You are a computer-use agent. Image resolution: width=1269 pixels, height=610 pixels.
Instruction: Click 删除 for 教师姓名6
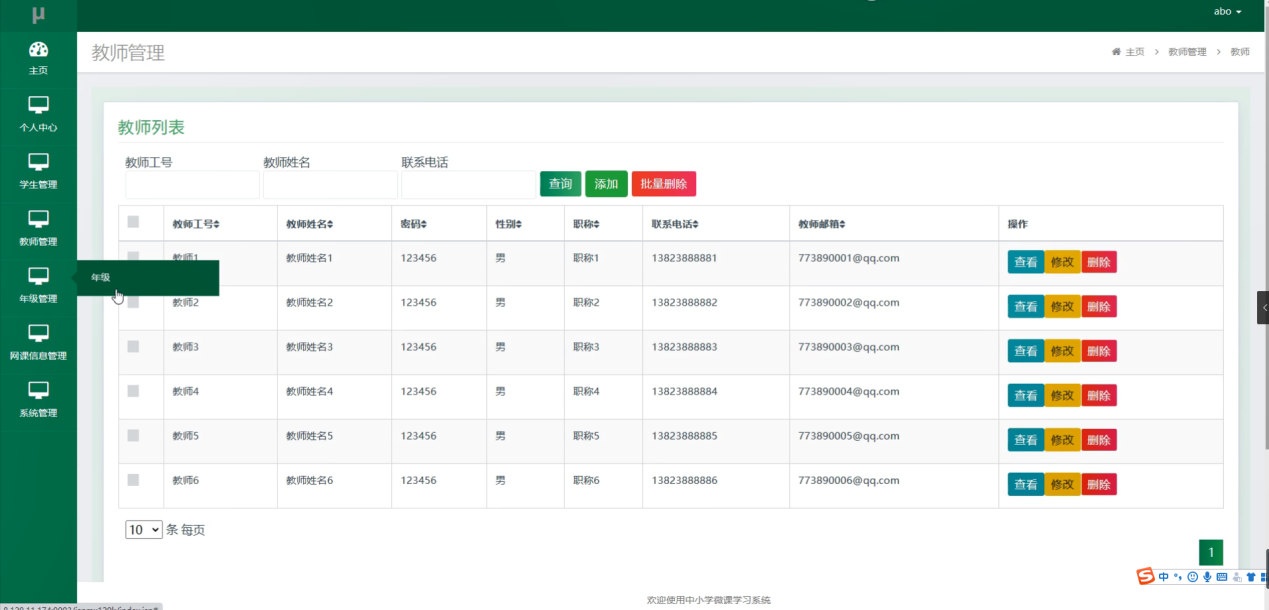click(1099, 484)
